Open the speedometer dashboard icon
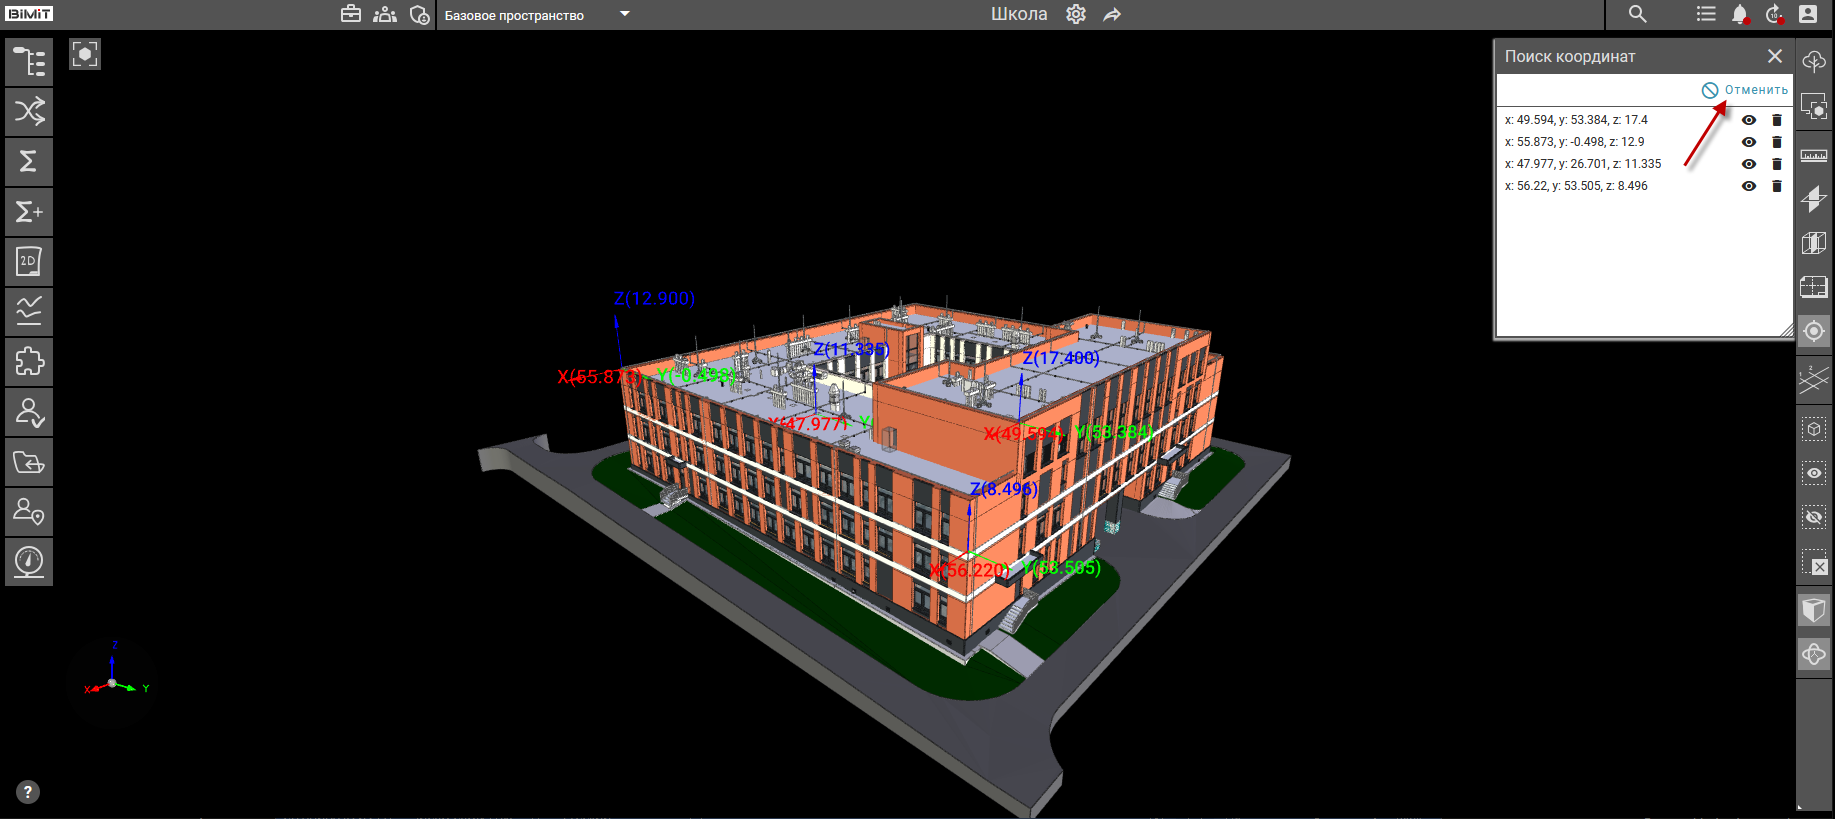 point(29,561)
